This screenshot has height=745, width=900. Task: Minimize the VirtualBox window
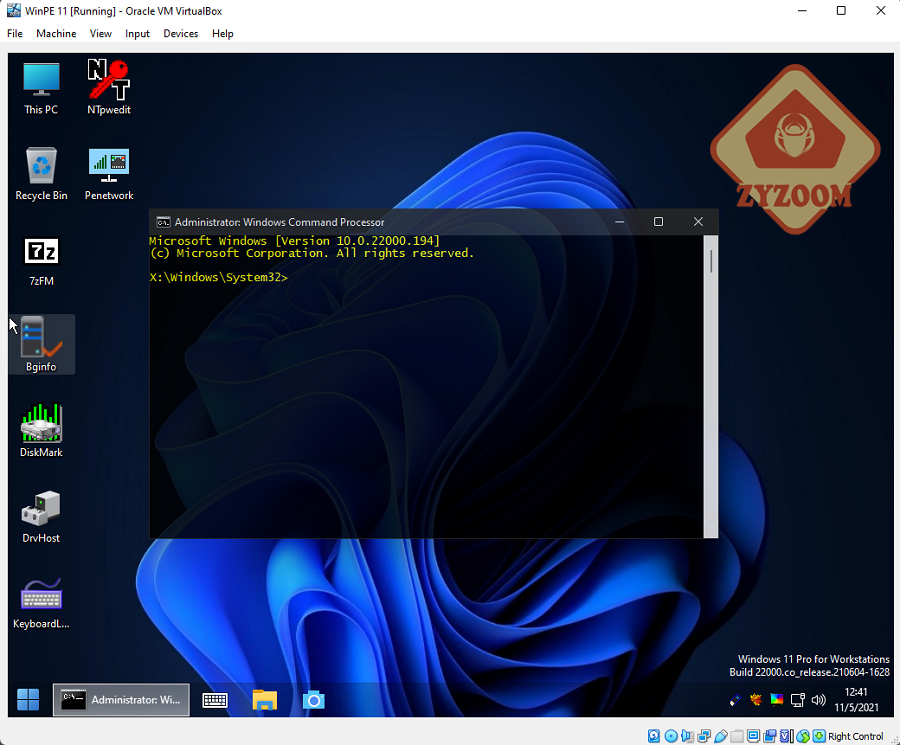[802, 11]
